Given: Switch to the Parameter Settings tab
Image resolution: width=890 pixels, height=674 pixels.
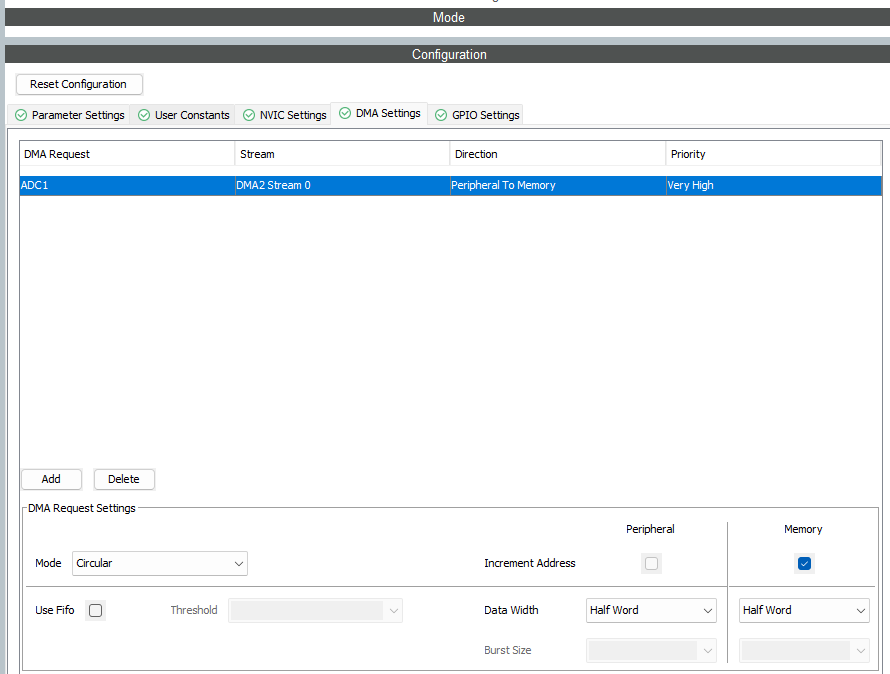Looking at the screenshot, I should [69, 115].
